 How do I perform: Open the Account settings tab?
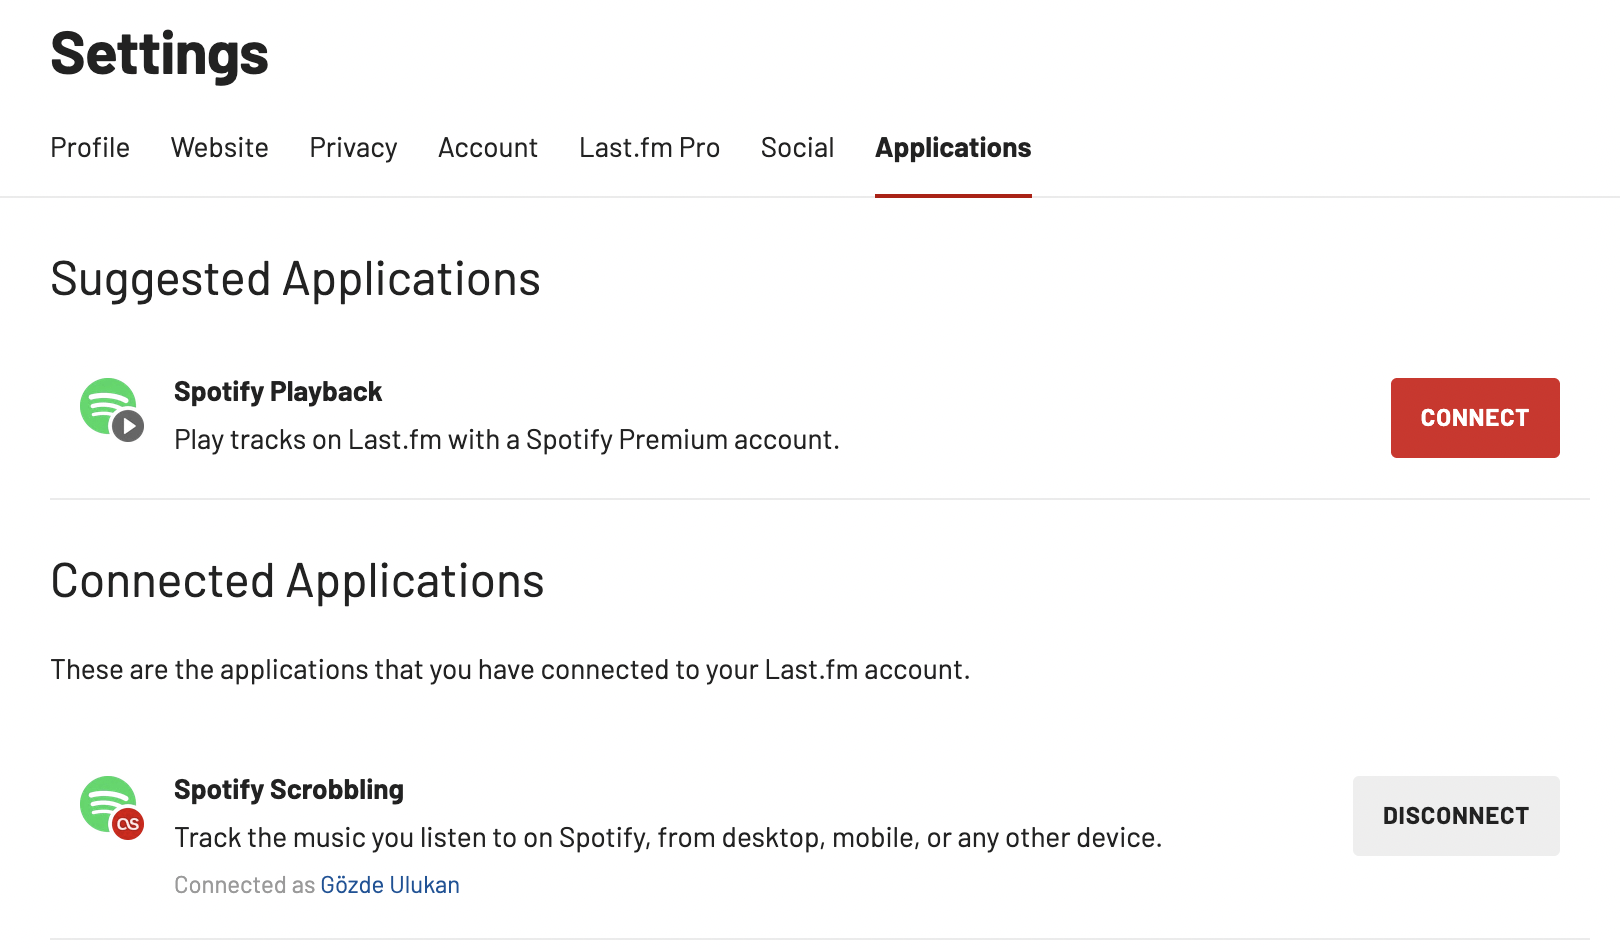click(x=488, y=148)
